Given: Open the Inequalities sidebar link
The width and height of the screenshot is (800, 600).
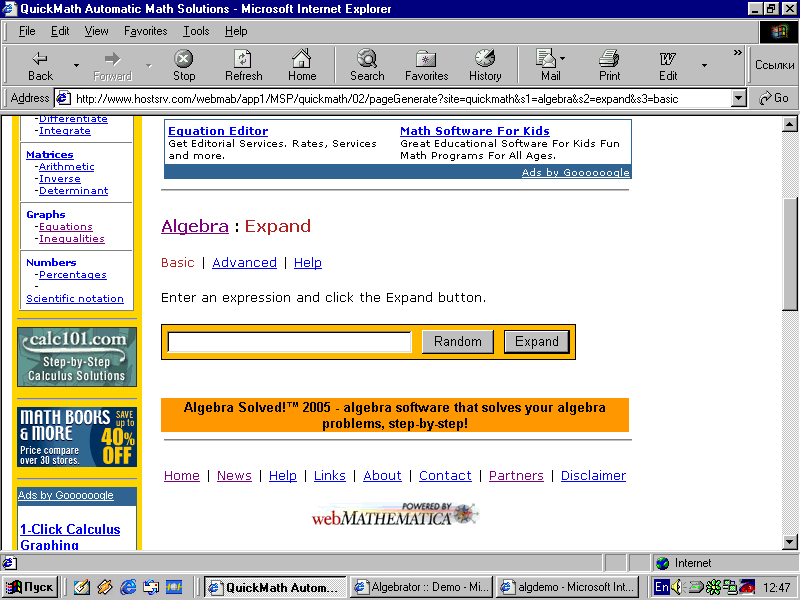Looking at the screenshot, I should pyautogui.click(x=72, y=238).
